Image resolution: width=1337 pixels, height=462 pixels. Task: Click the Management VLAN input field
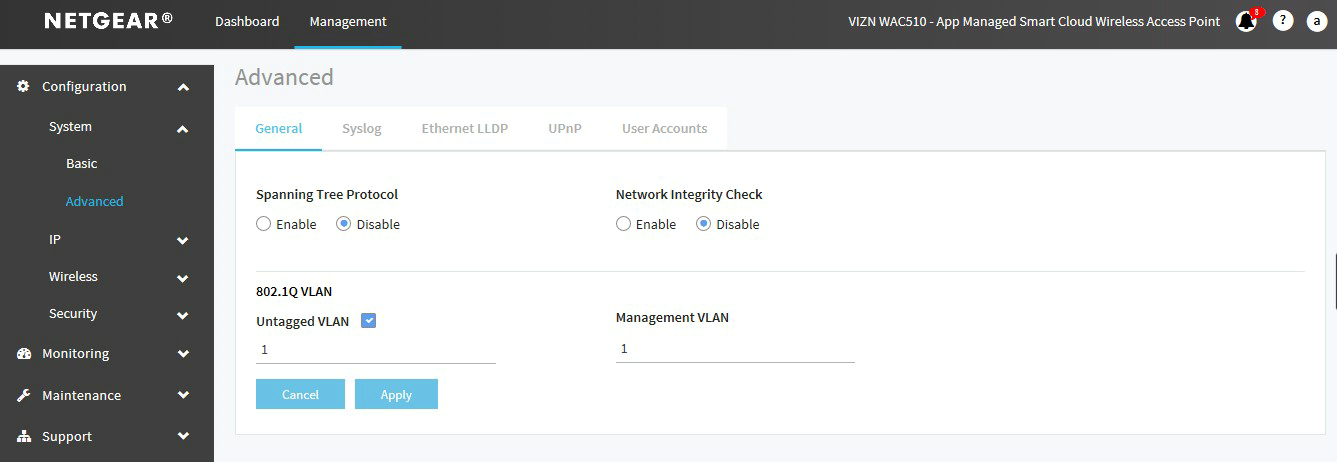[x=735, y=349]
